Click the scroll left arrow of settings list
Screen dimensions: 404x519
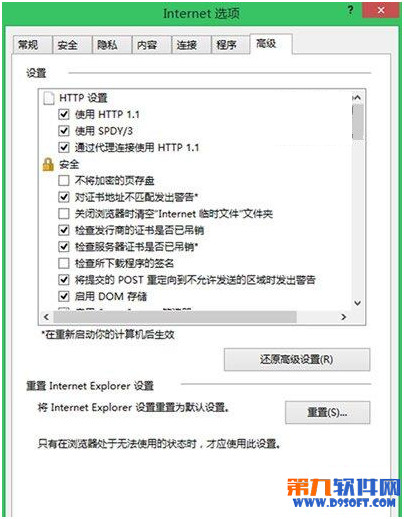pyautogui.click(x=46, y=317)
